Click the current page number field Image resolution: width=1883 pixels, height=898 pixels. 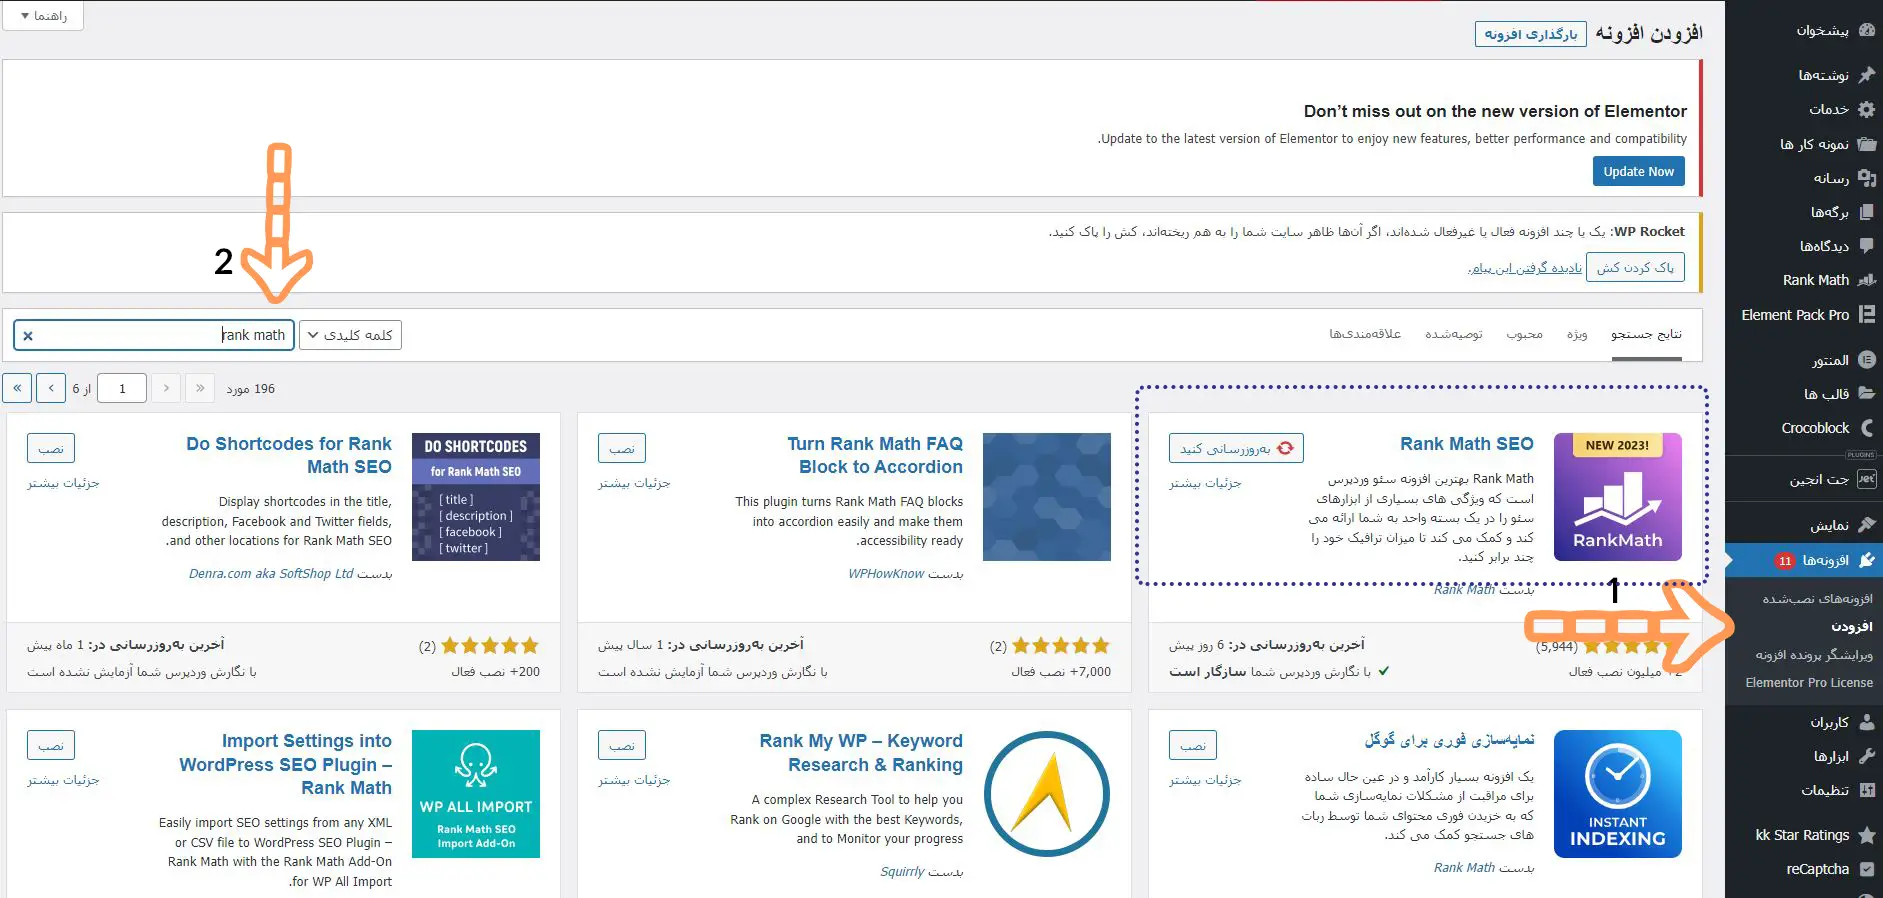[122, 388]
